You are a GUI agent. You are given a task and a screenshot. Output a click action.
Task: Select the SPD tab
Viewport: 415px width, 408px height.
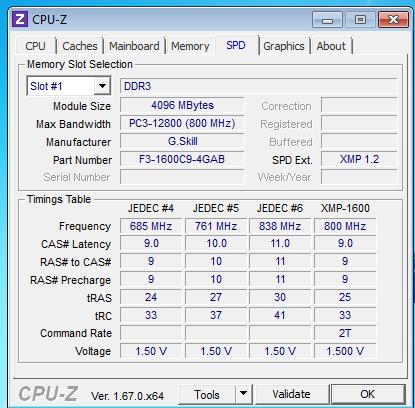pos(236,45)
